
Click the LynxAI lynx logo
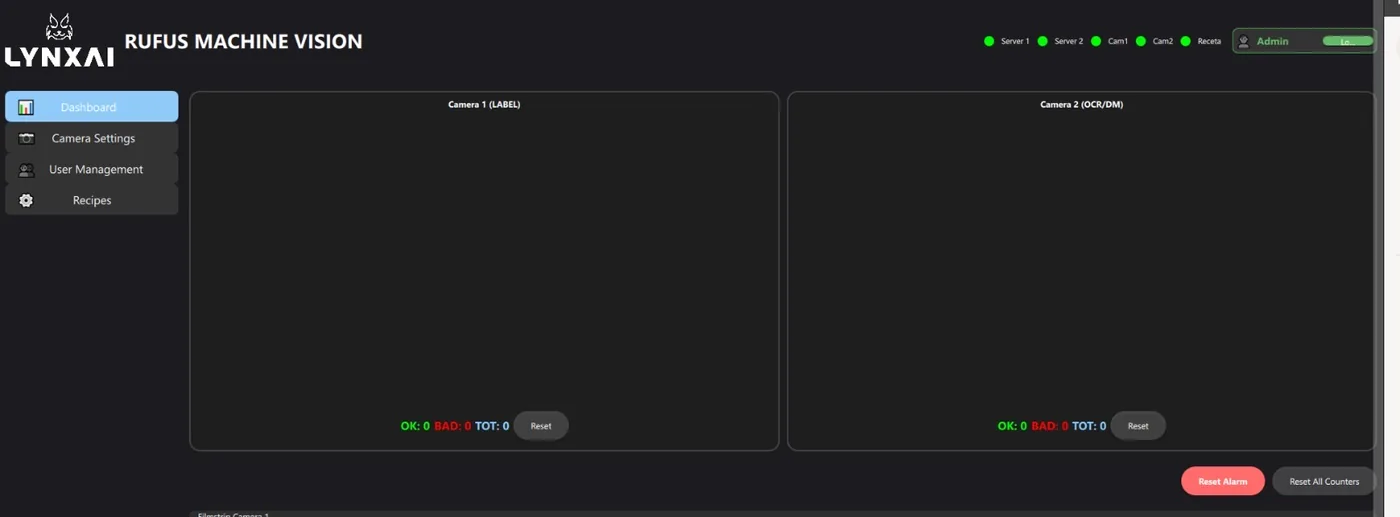pyautogui.click(x=60, y=40)
